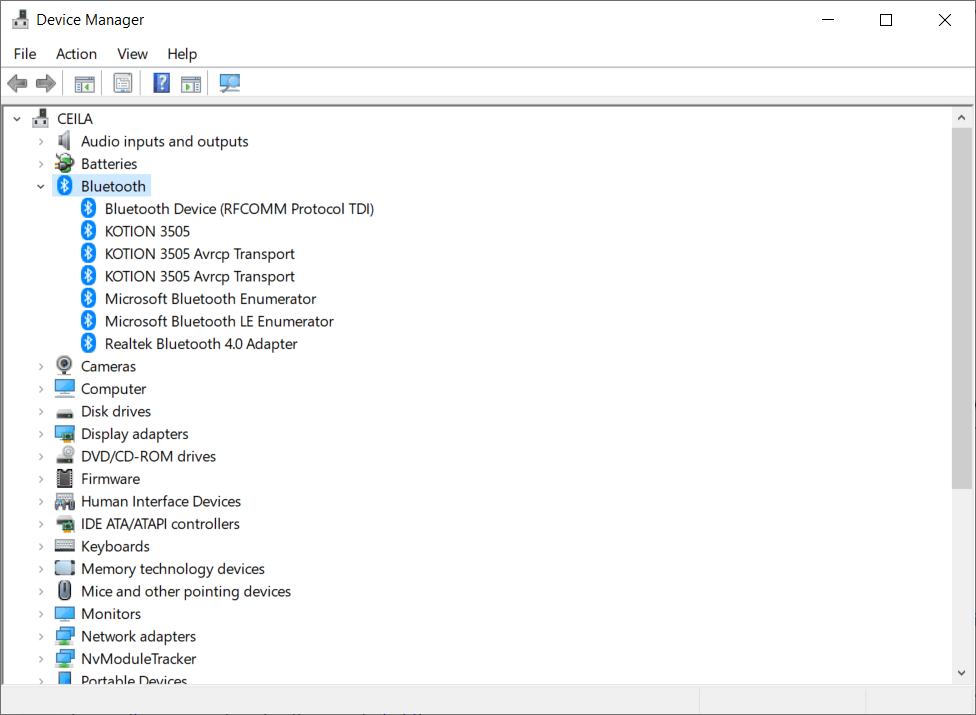Click the KOTION 3505 Bluetooth icon
The image size is (976, 715).
pyautogui.click(x=88, y=231)
